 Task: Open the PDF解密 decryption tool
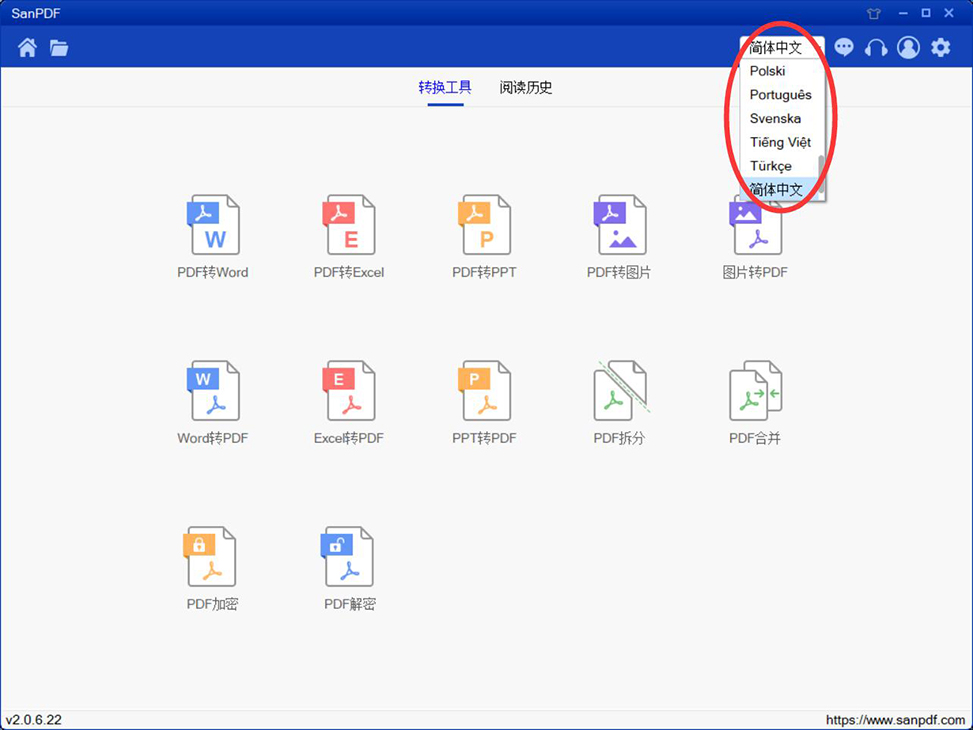[x=349, y=569]
